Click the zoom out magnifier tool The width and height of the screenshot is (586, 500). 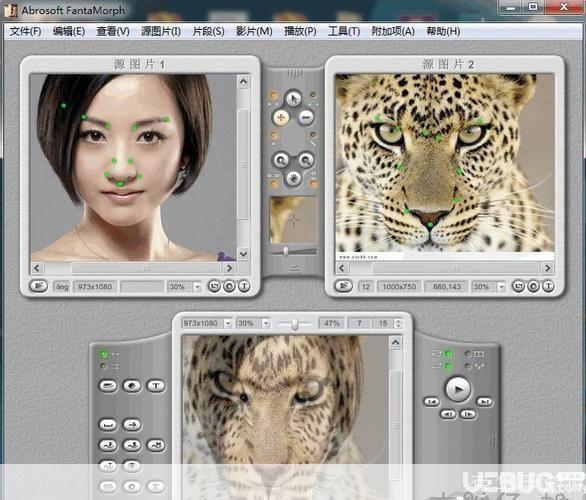coord(306,161)
